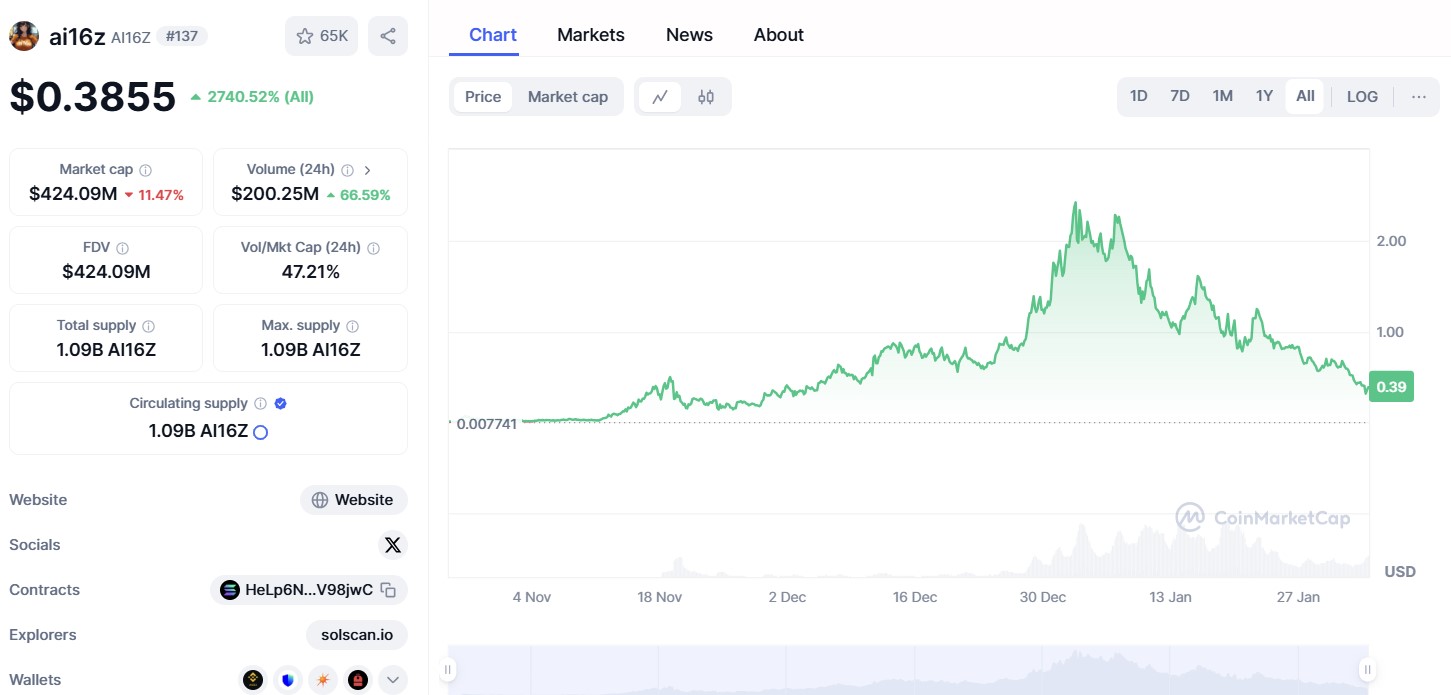Select the 7D time range
Viewport: 1451px width, 695px height.
[x=1180, y=97]
